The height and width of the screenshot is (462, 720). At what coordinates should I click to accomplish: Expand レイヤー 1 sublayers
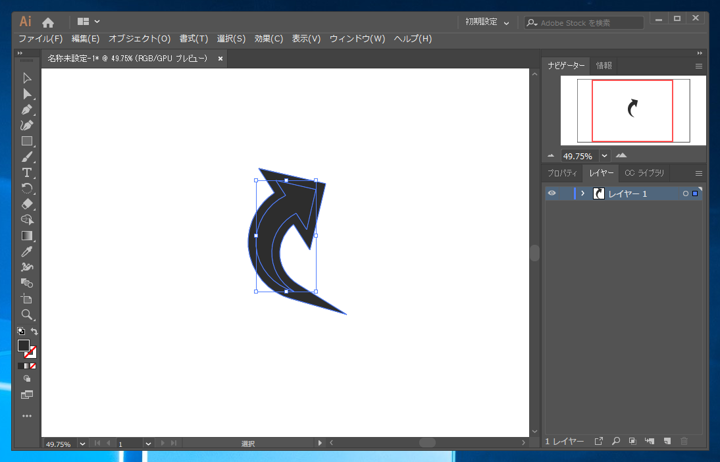pos(583,193)
